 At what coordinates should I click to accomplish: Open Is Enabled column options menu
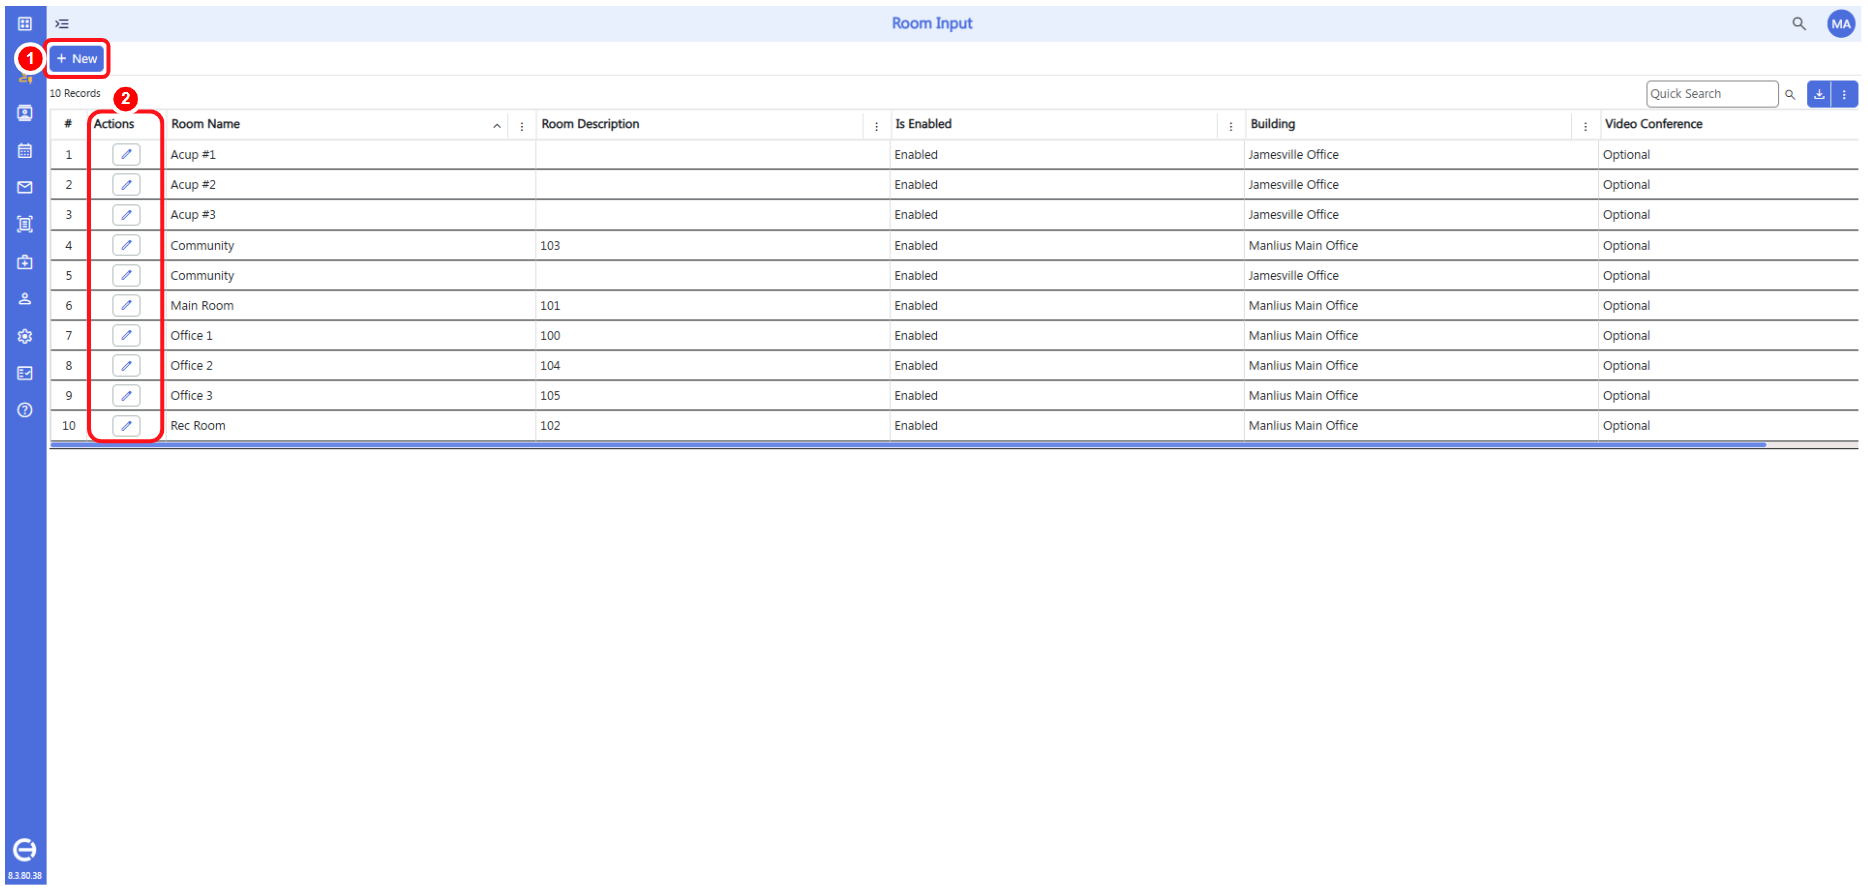point(1230,126)
